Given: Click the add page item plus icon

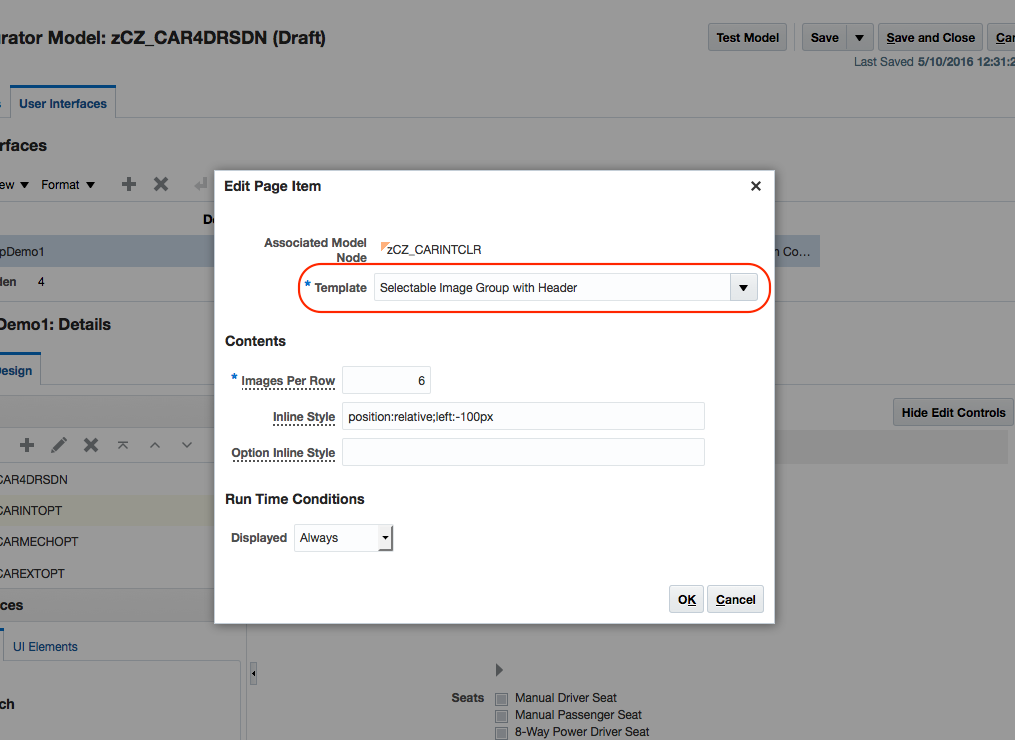Looking at the screenshot, I should click(x=27, y=445).
